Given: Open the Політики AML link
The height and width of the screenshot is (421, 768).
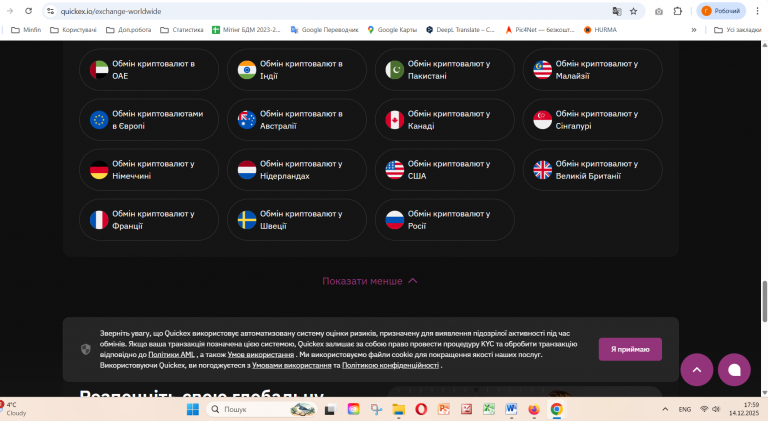Looking at the screenshot, I should click(x=171, y=354).
